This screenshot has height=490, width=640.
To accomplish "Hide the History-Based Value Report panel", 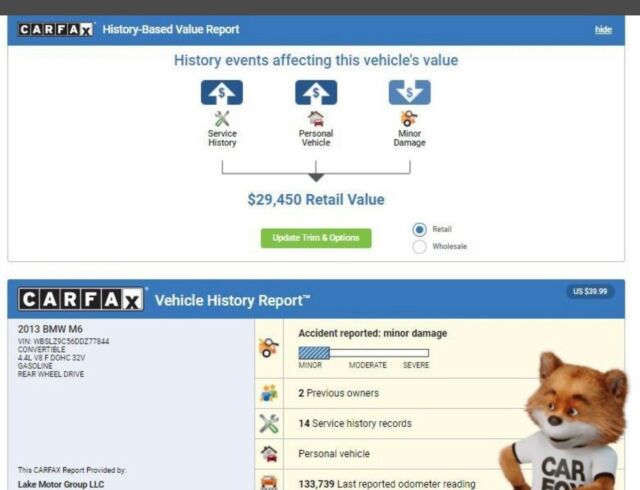I will click(x=603, y=29).
